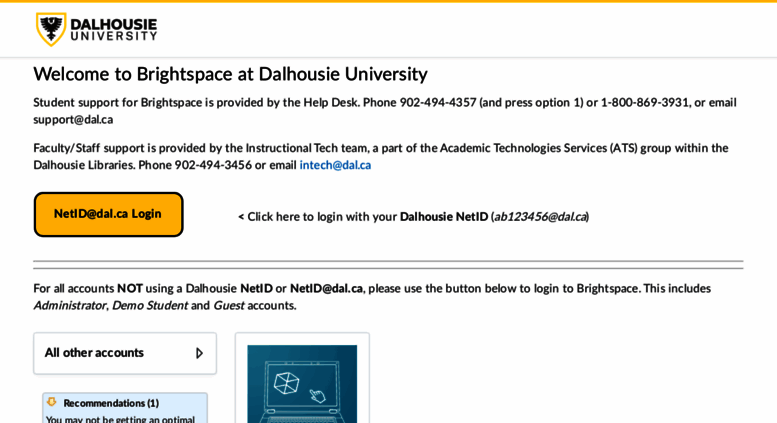Click the 902-494-3456 Instructional Tech phone number
The width and height of the screenshot is (777, 423).
pyautogui.click(x=213, y=165)
